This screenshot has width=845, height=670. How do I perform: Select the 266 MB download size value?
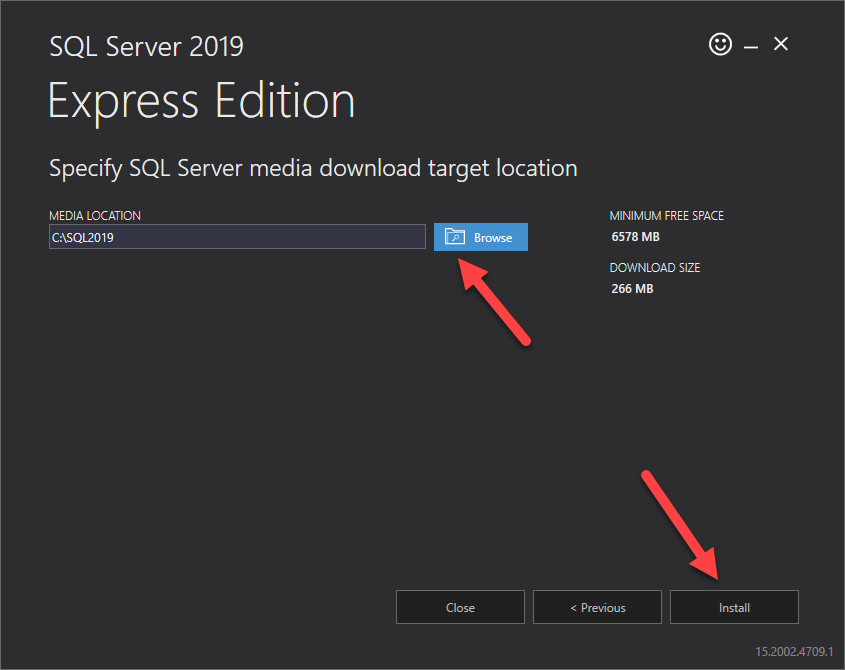coord(632,289)
